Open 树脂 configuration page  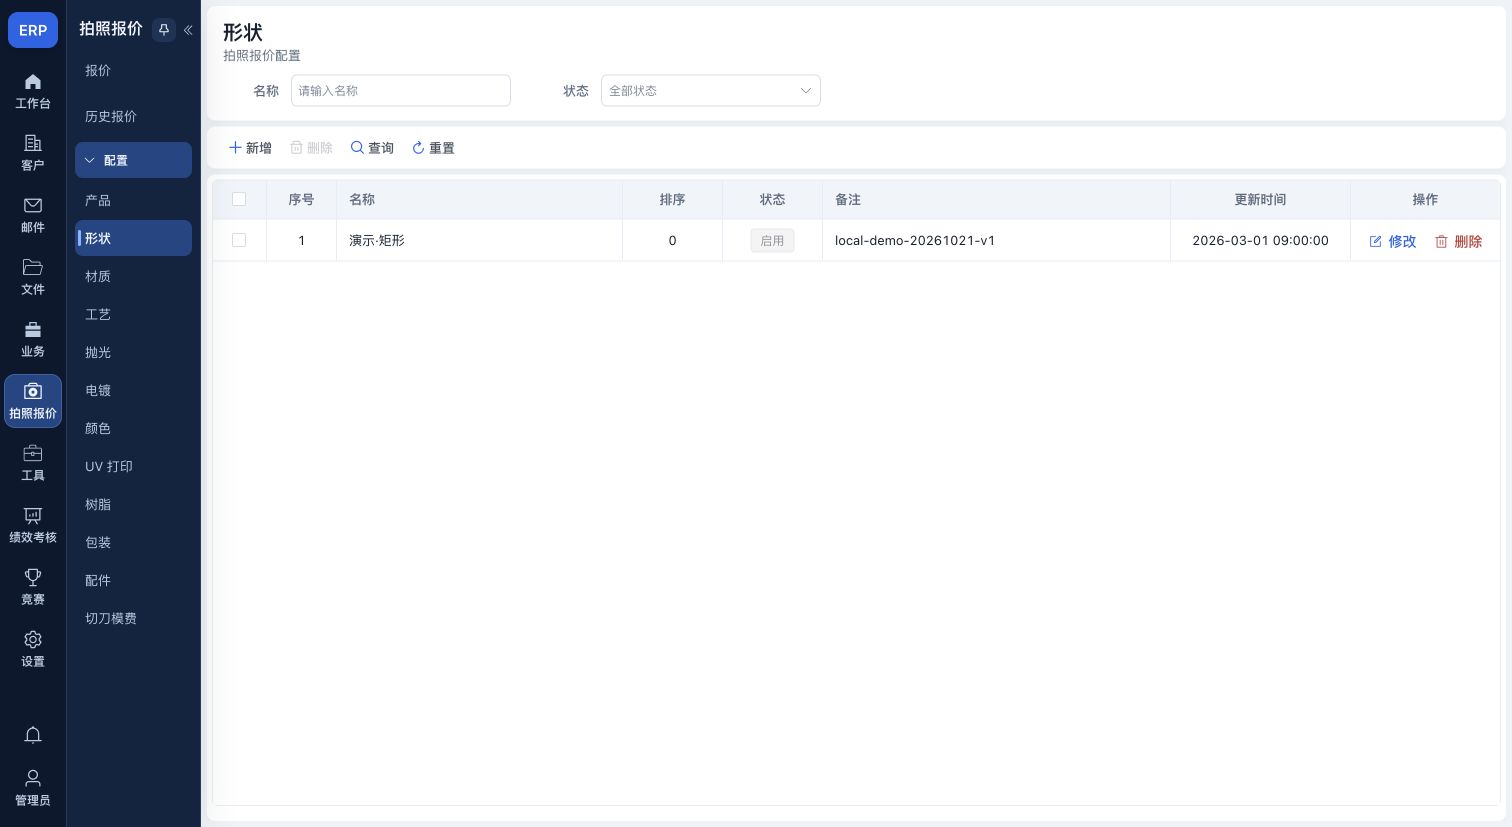click(x=133, y=504)
